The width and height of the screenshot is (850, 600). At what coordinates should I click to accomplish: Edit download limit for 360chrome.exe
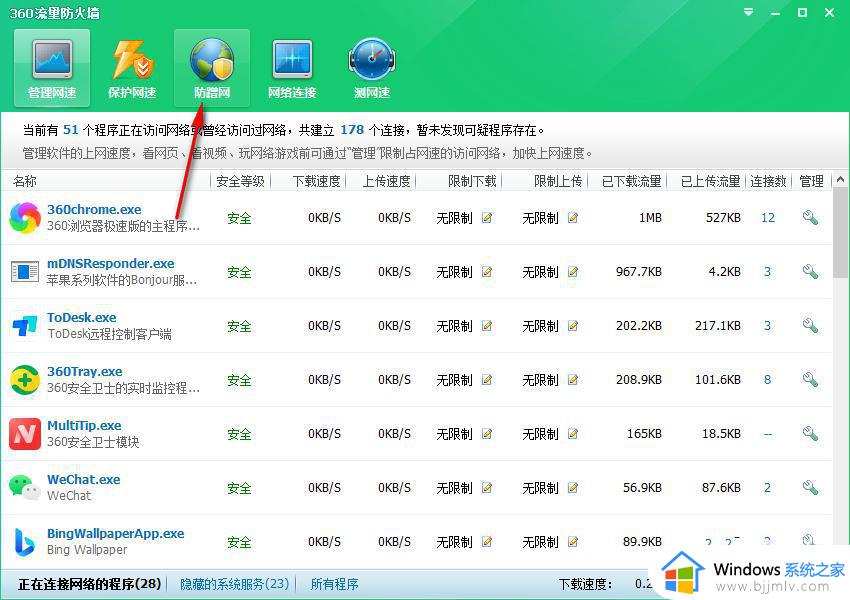(487, 218)
